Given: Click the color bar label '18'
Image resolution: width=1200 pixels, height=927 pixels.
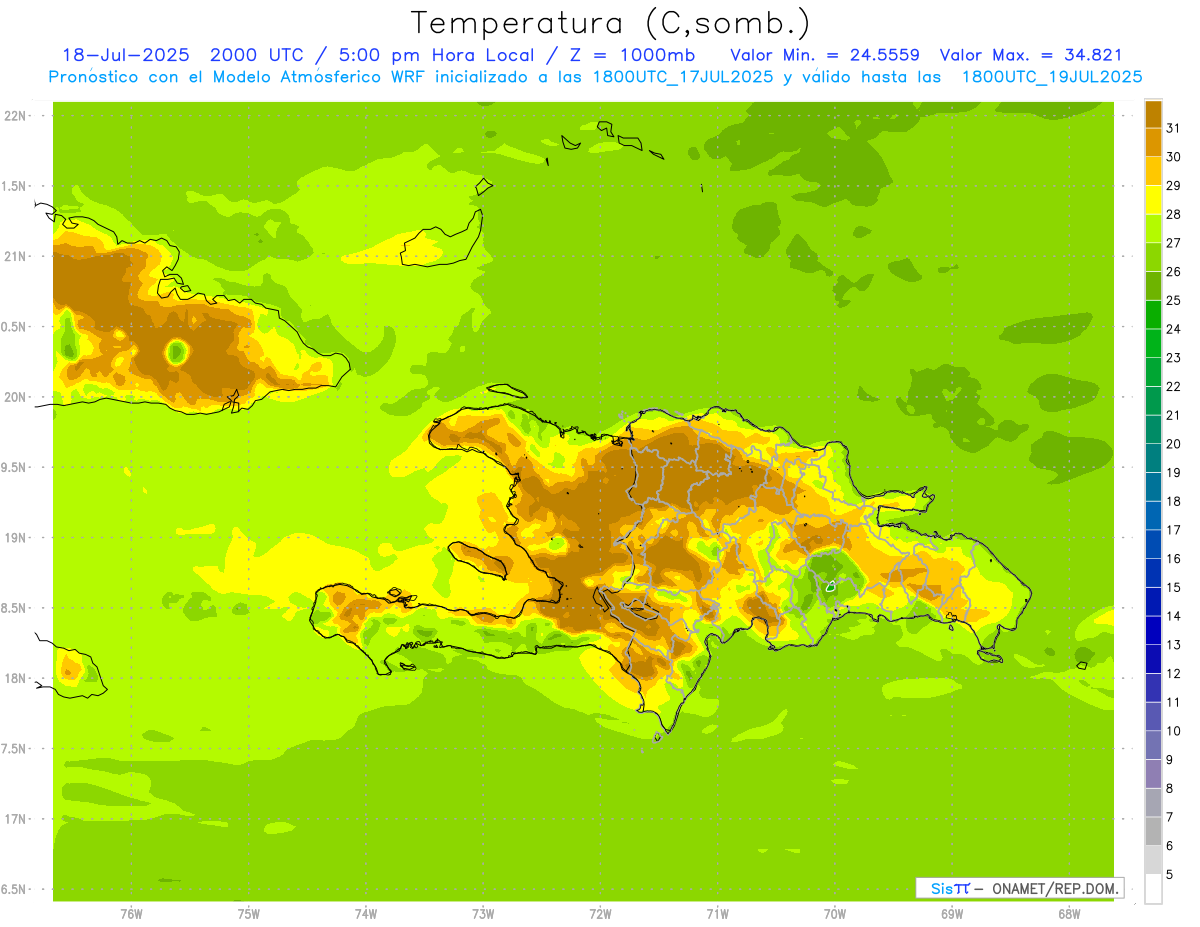Looking at the screenshot, I should pyautogui.click(x=1174, y=501).
